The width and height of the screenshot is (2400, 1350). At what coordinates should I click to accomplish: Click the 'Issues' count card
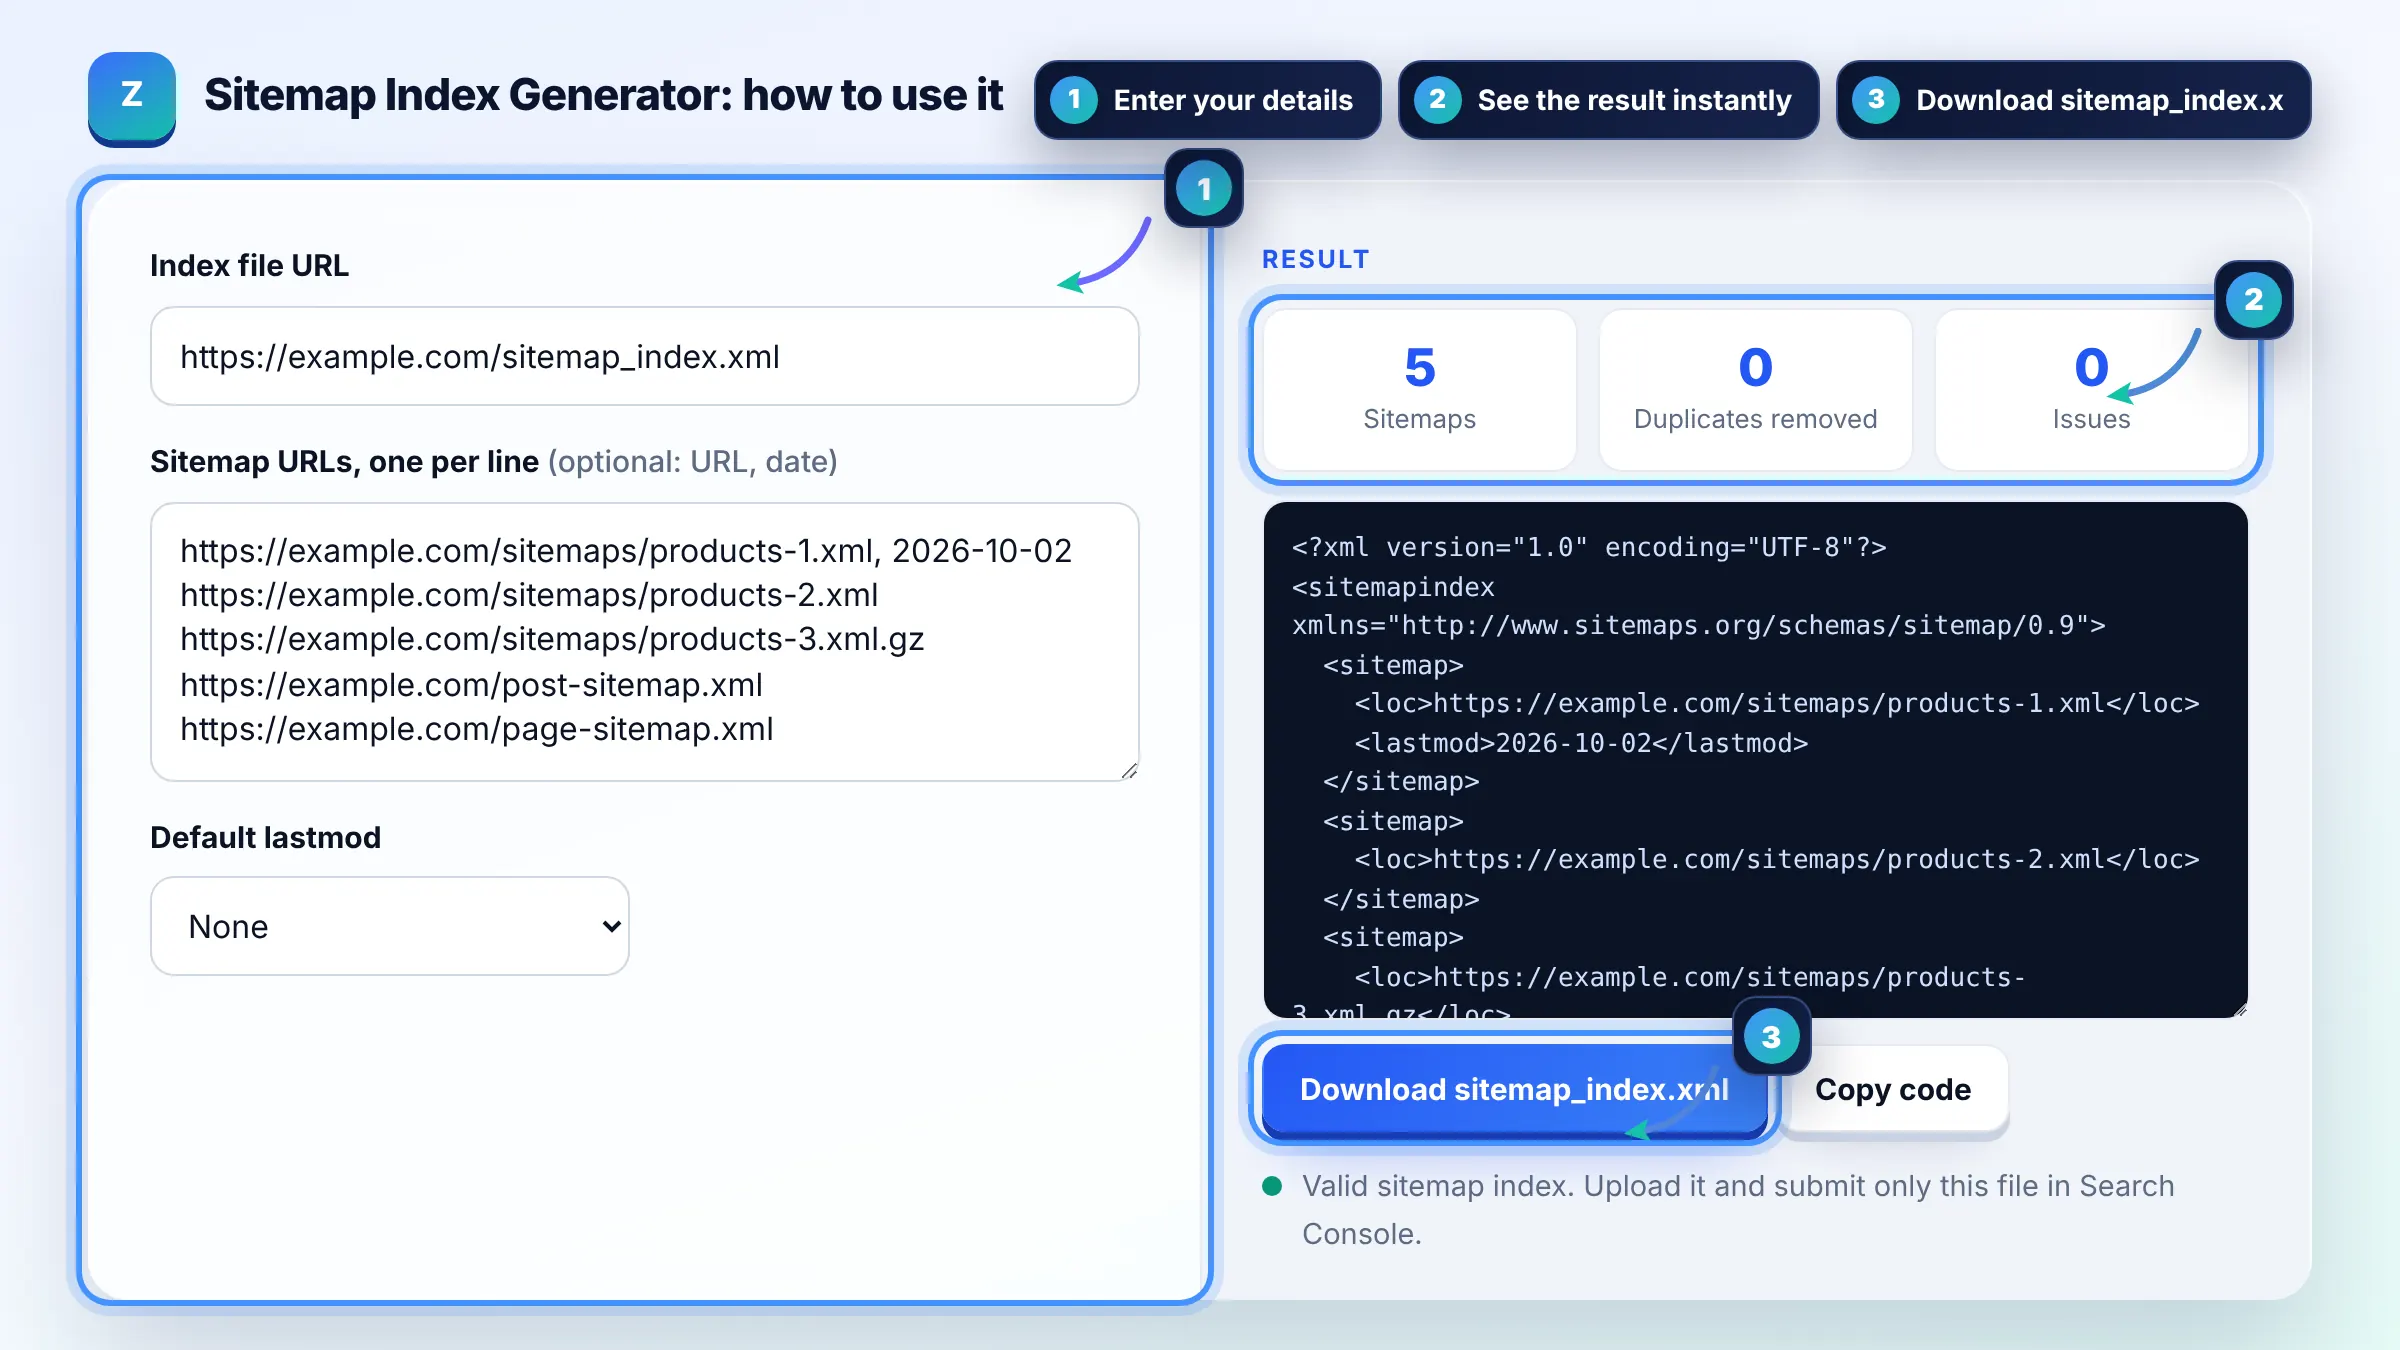2091,389
